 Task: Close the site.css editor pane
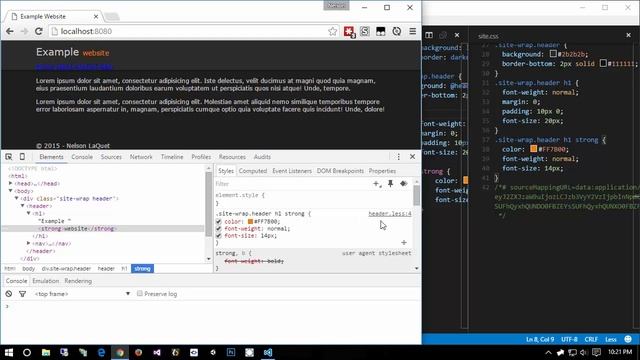[629, 36]
